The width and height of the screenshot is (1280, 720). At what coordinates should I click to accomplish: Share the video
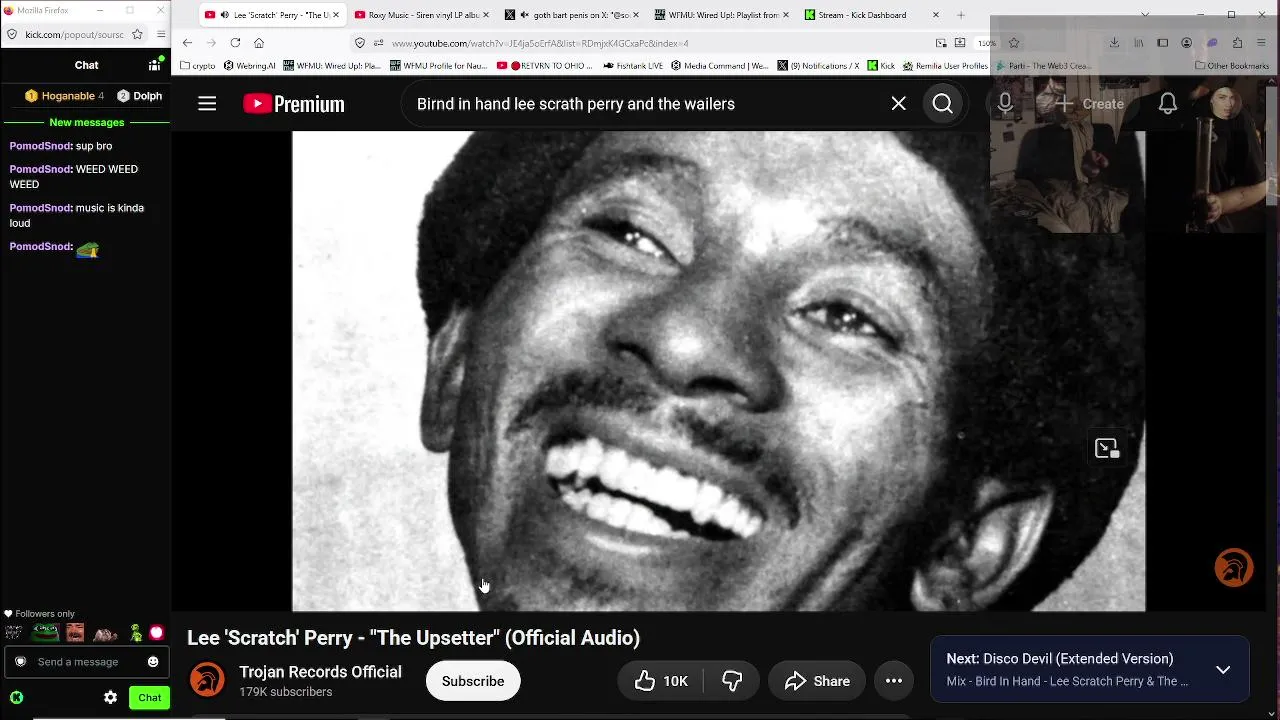pos(817,681)
